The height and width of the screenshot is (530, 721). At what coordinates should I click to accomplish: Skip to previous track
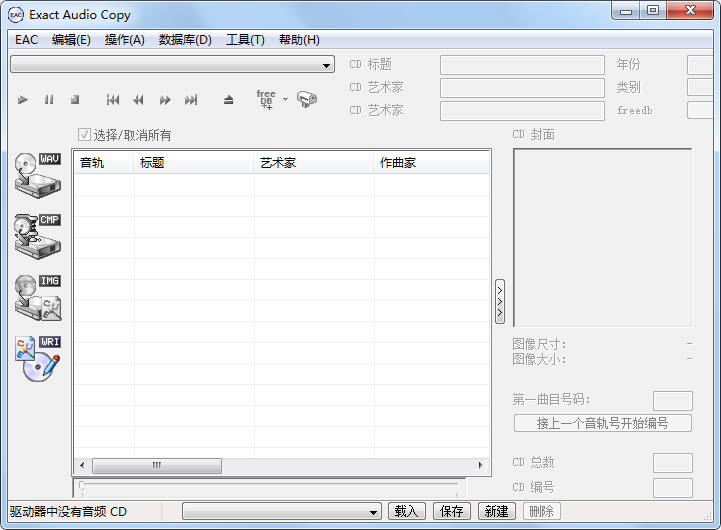tap(113, 100)
